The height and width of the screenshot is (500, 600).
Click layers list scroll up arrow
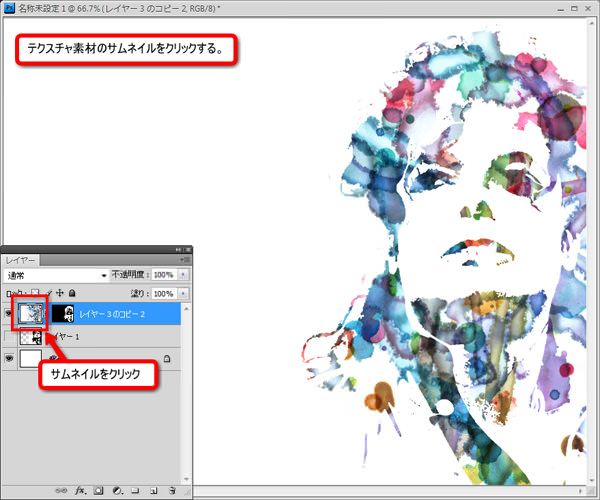(x=186, y=308)
